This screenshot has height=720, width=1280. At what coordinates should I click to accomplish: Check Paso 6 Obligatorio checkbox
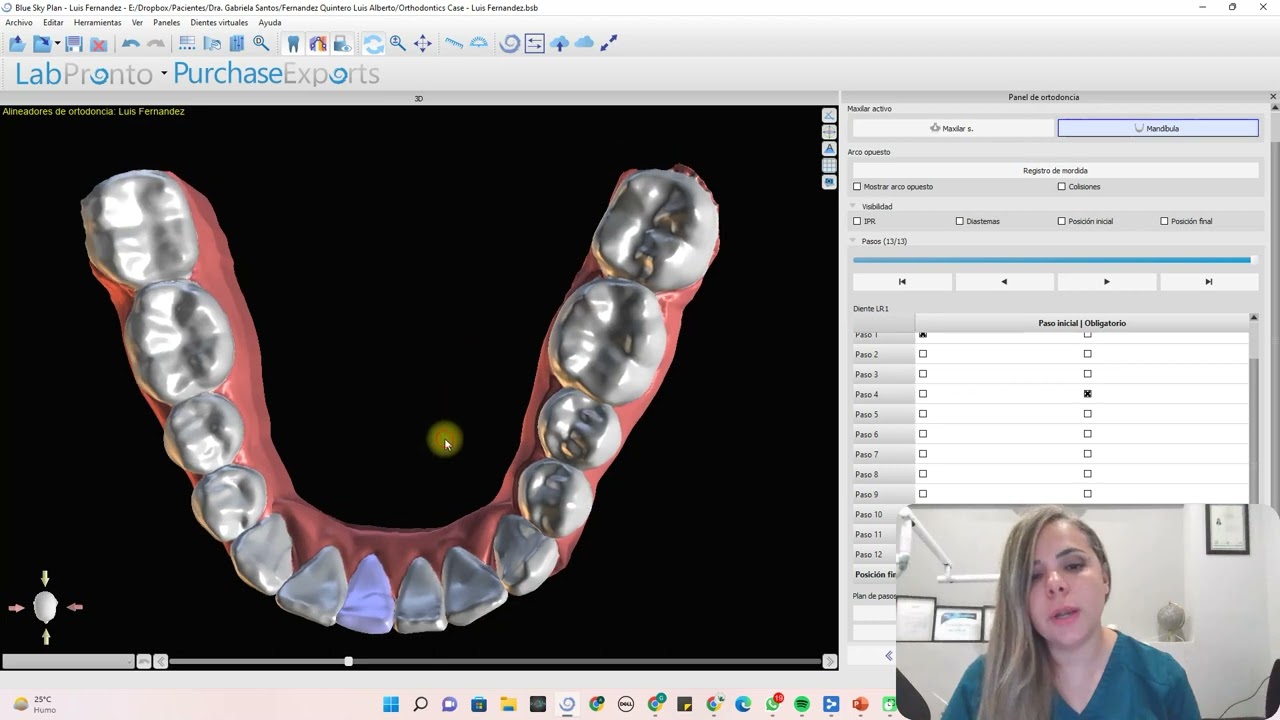coord(1088,434)
